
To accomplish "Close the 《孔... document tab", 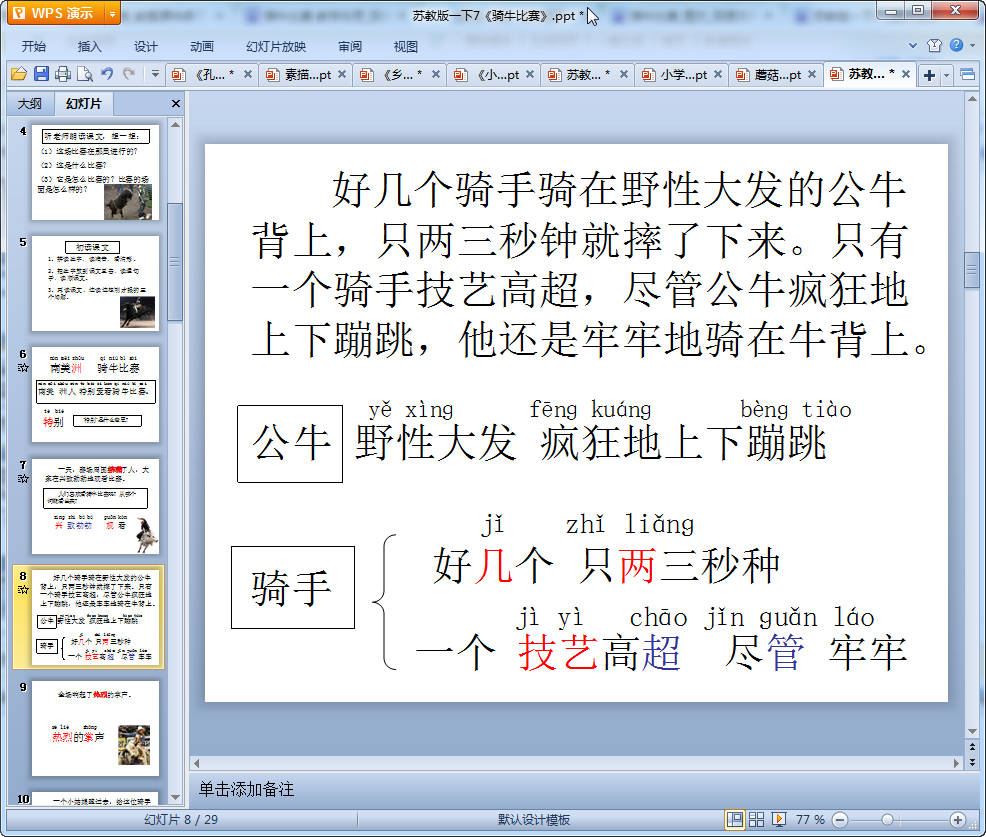I will 248,74.
